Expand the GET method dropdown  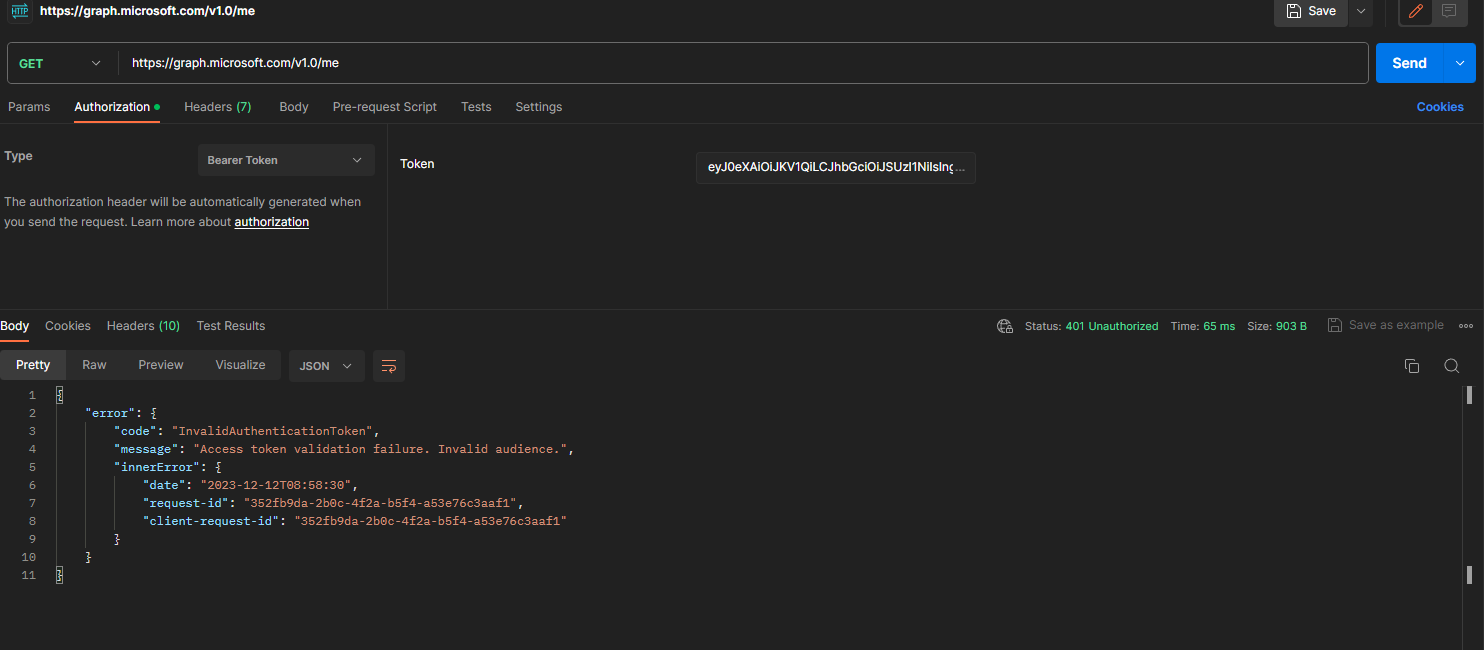coord(60,63)
